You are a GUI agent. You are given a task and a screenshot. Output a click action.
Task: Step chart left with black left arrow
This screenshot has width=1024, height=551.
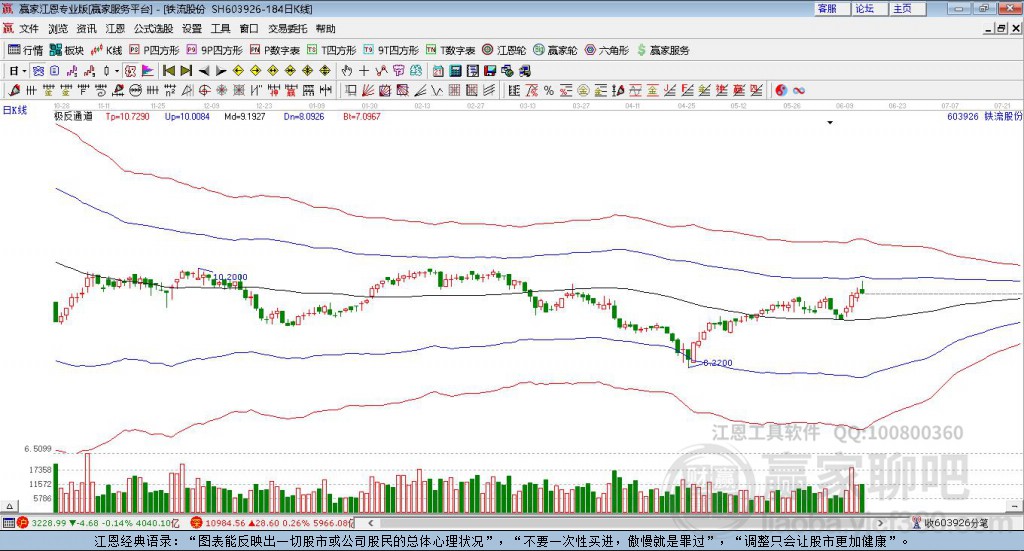tap(203, 71)
